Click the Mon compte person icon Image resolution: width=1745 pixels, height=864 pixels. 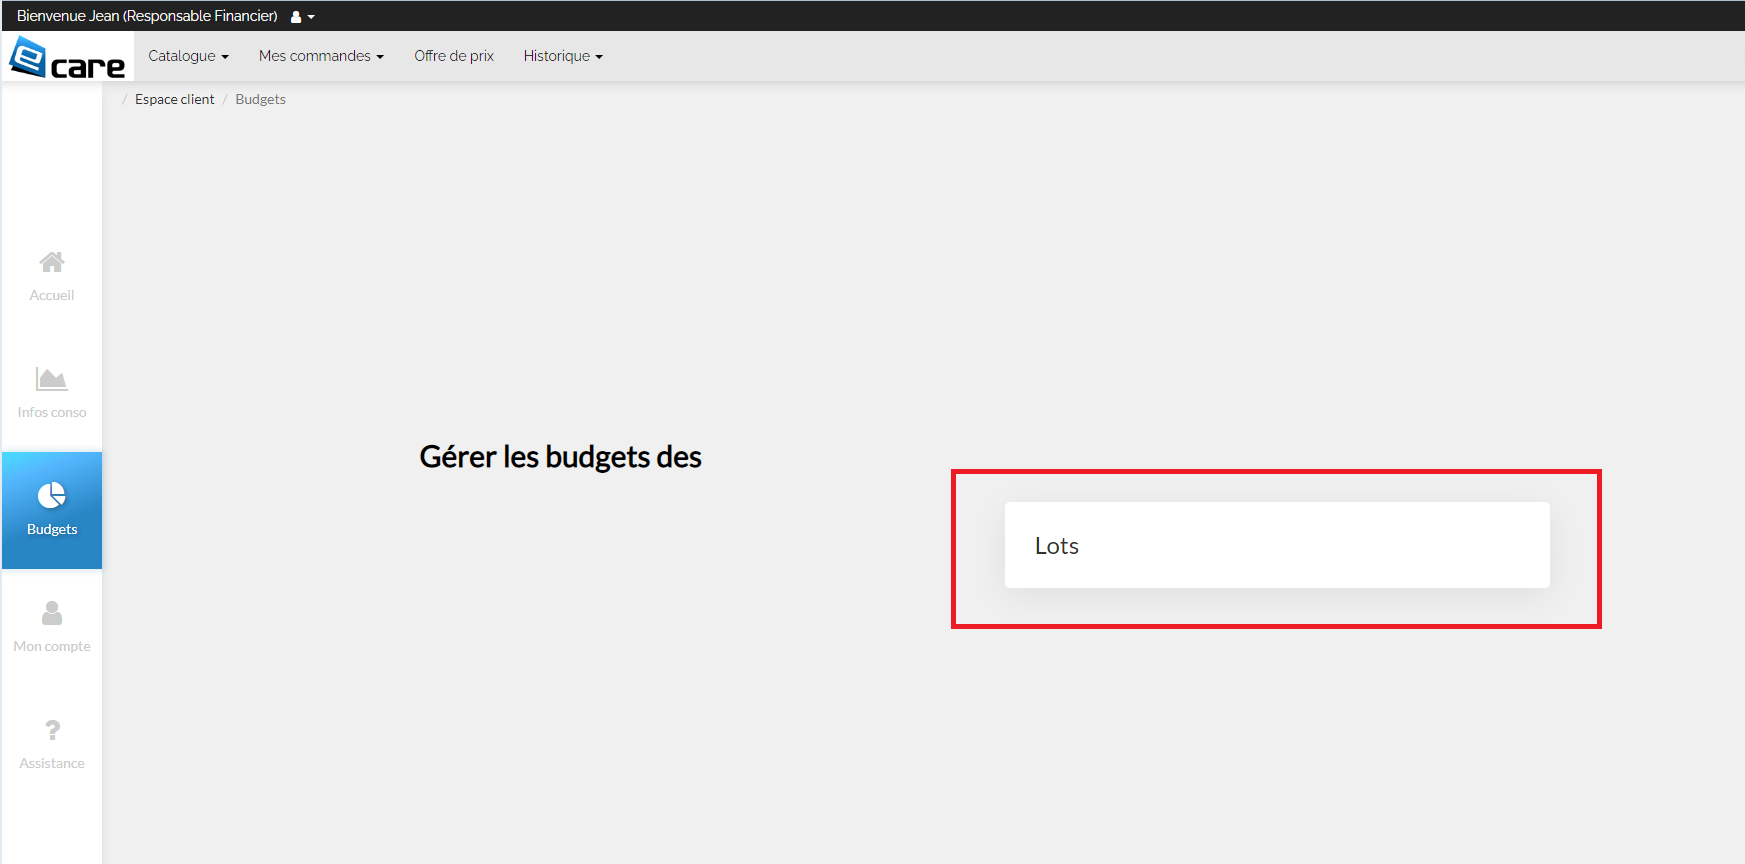52,613
